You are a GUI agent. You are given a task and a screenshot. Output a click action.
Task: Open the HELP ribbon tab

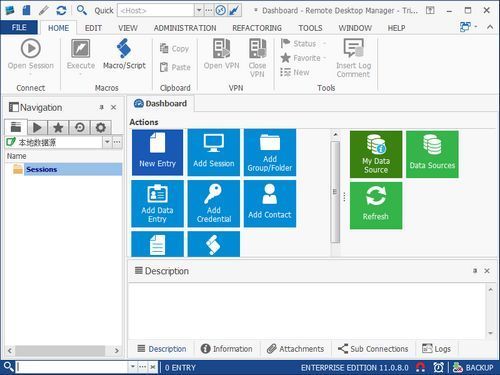[x=396, y=28]
